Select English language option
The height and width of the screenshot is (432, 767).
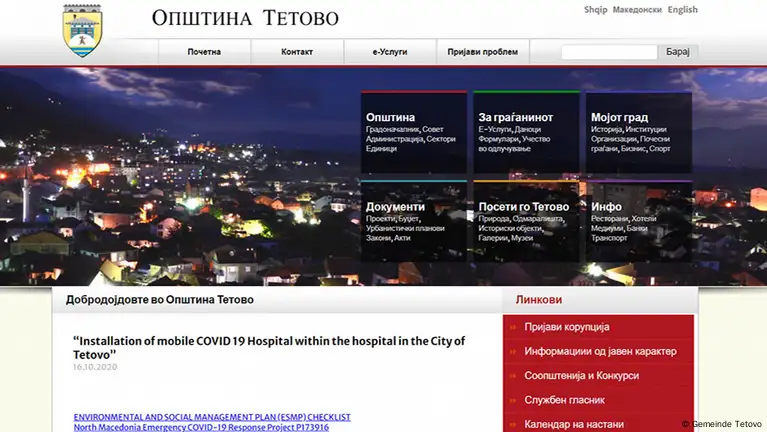click(x=683, y=10)
